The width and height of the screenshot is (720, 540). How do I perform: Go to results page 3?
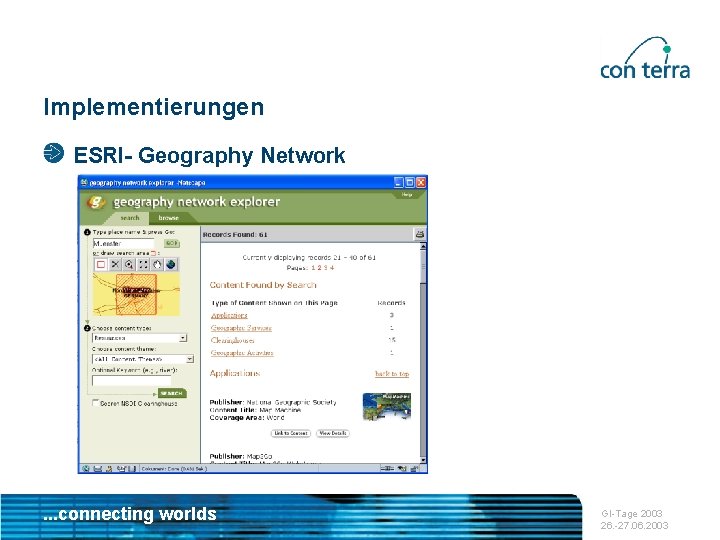click(x=326, y=268)
